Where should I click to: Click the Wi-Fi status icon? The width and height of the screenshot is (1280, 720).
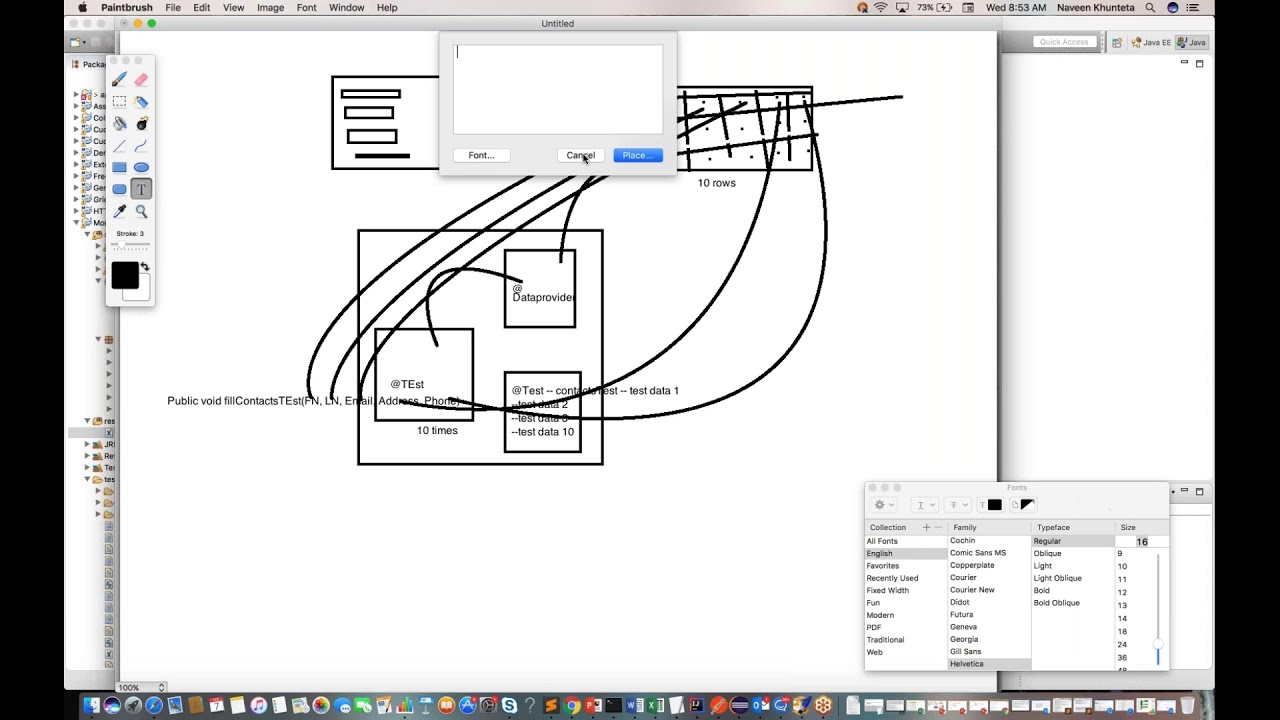point(881,7)
